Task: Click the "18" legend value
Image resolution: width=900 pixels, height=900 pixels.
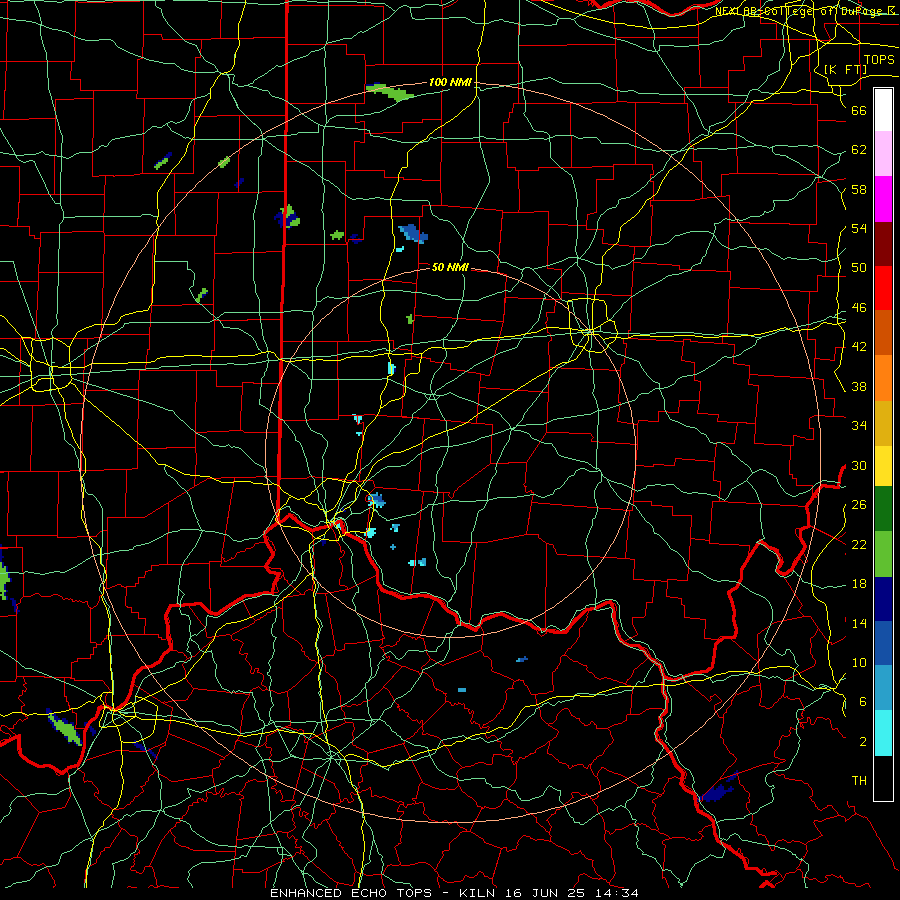Action: 859,584
